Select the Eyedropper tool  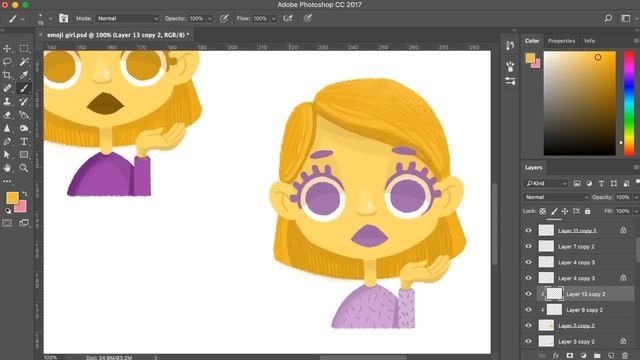click(x=24, y=75)
